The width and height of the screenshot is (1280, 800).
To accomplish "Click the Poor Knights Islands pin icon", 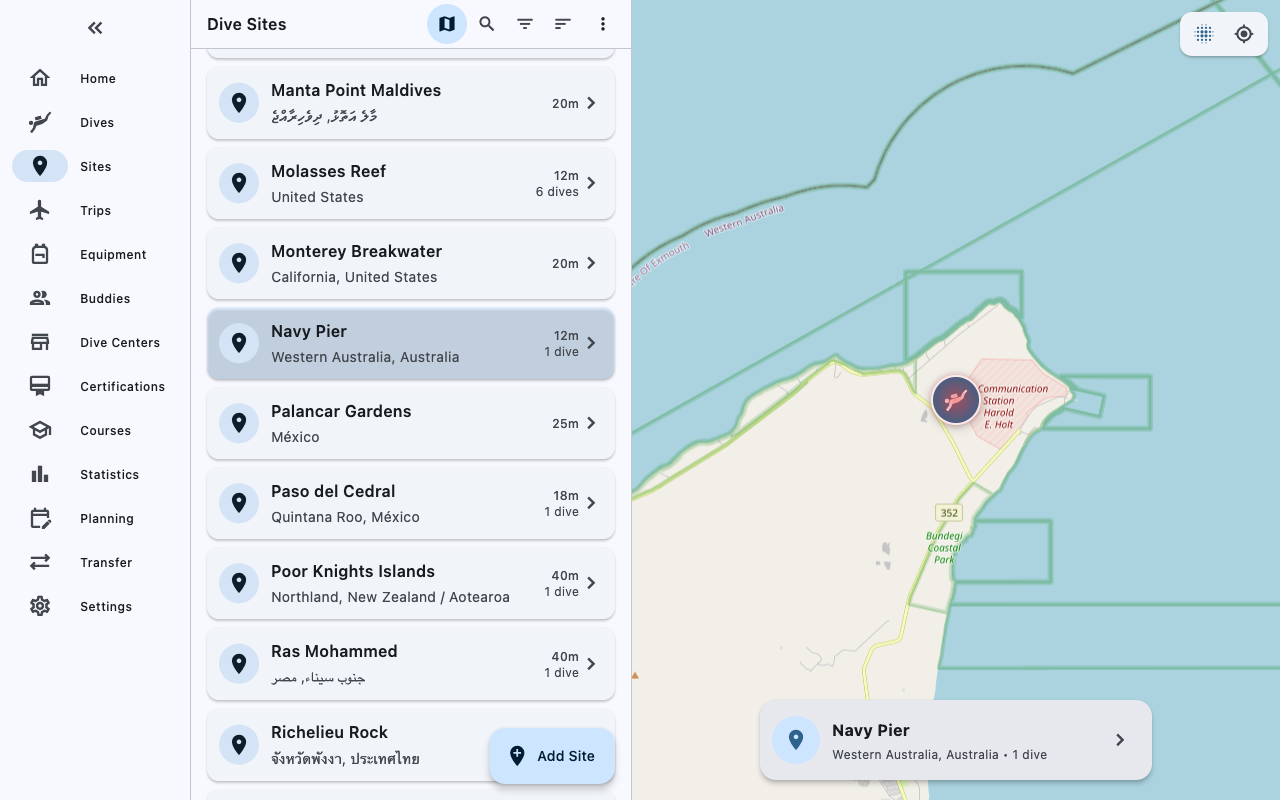I will coord(239,583).
